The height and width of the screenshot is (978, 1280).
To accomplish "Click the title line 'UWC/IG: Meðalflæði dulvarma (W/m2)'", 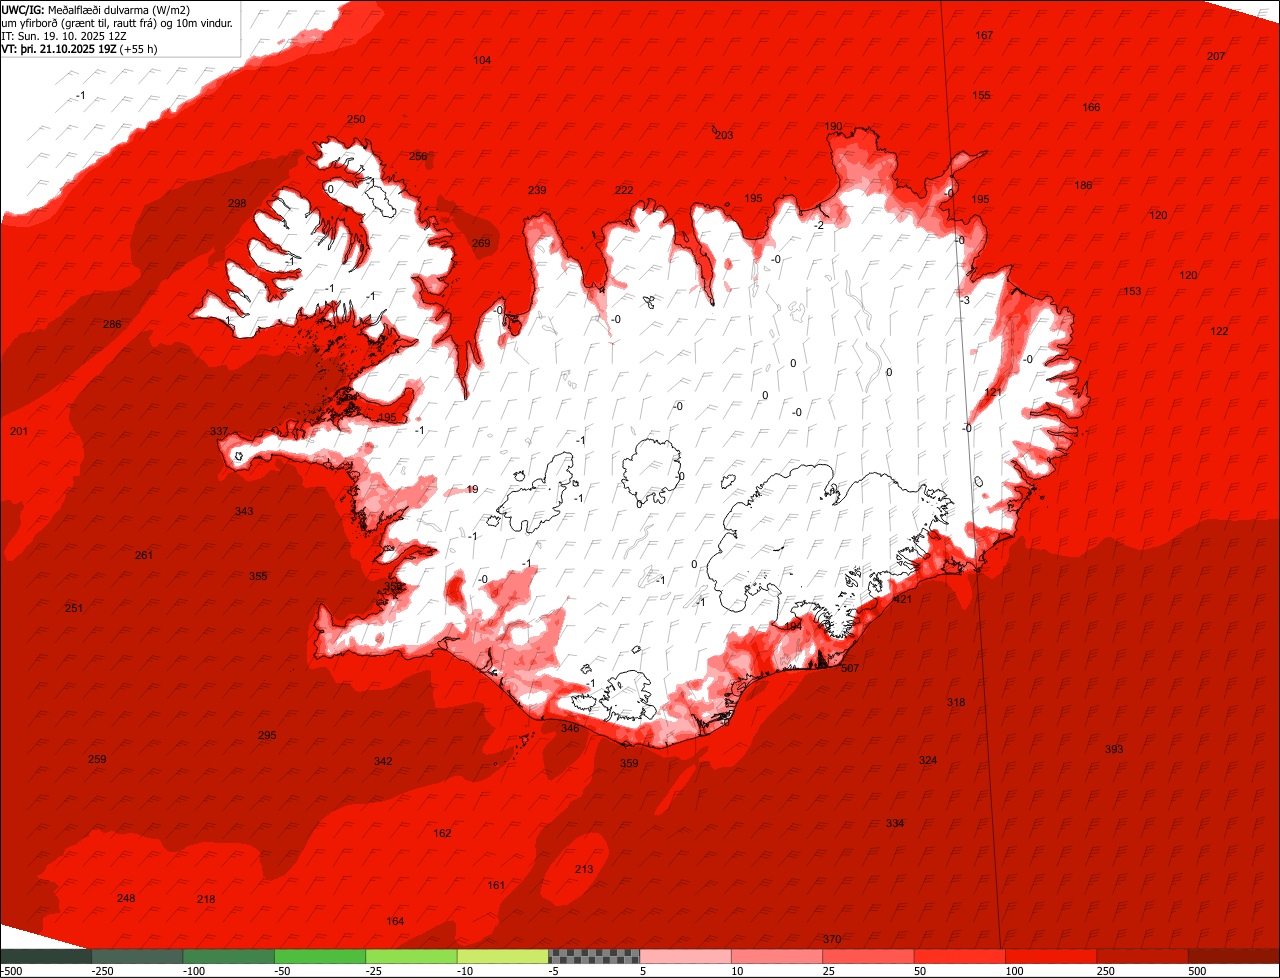I will coord(96,10).
